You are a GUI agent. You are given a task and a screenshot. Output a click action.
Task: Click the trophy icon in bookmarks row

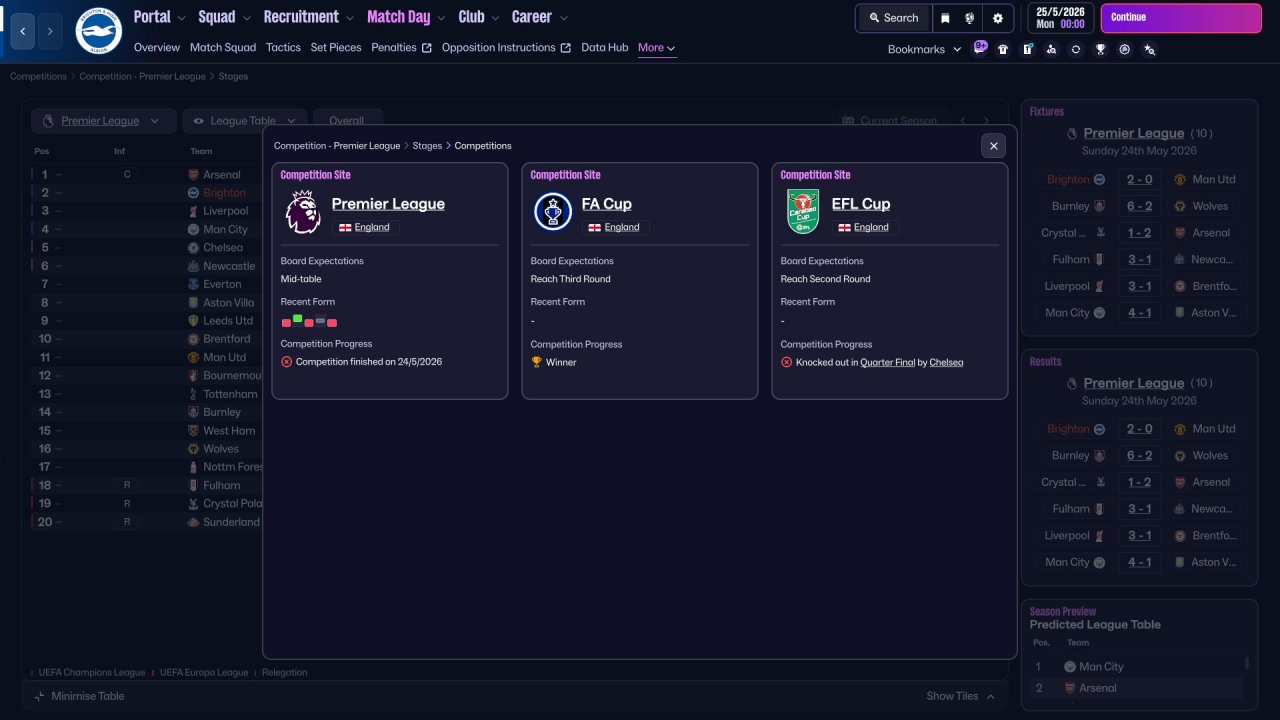1100,49
